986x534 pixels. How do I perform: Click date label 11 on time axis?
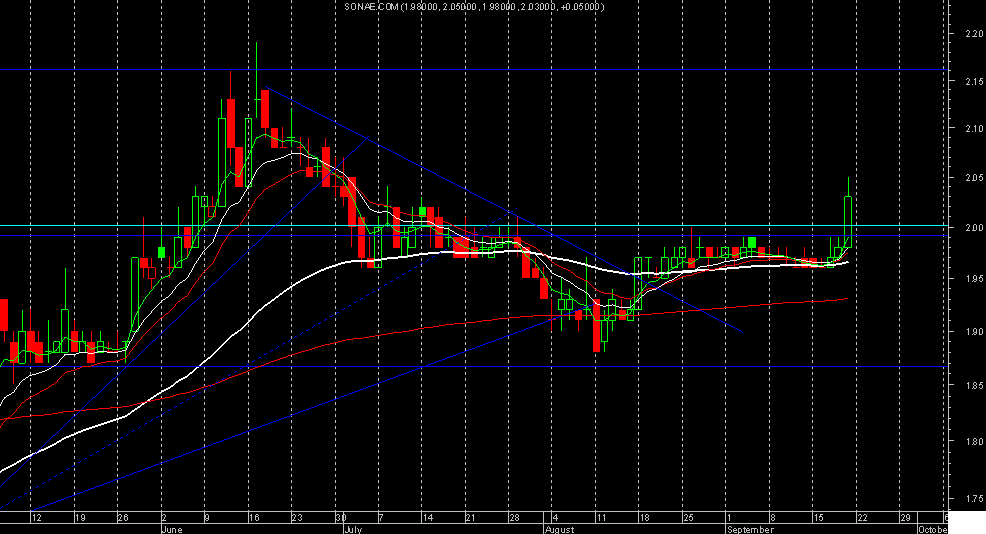pos(601,518)
